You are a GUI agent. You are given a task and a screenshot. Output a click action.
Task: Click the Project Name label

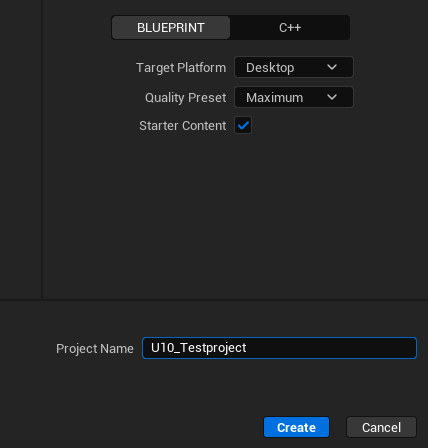pyautogui.click(x=95, y=349)
